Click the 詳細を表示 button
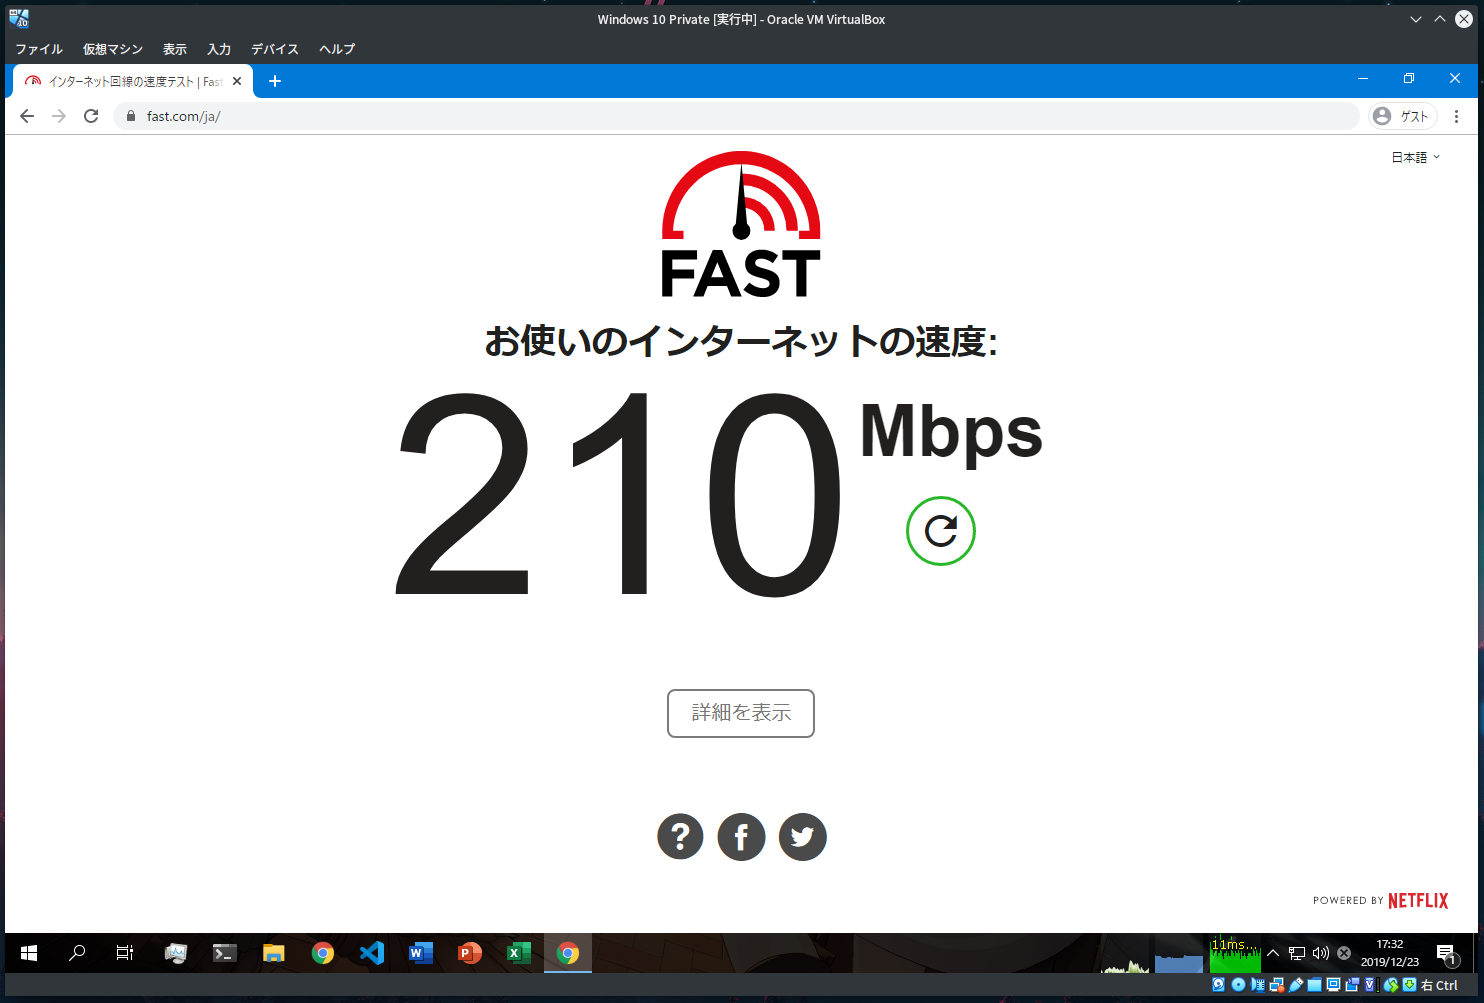 point(741,713)
